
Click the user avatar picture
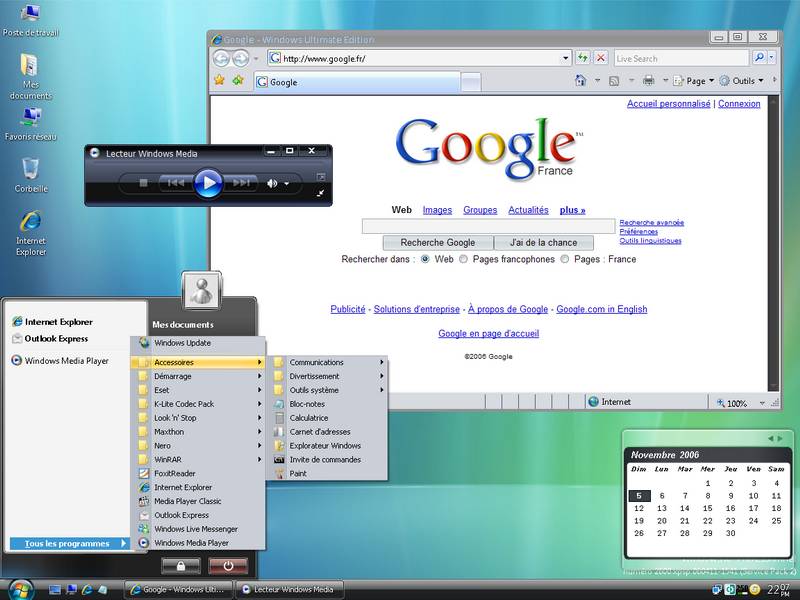[202, 290]
